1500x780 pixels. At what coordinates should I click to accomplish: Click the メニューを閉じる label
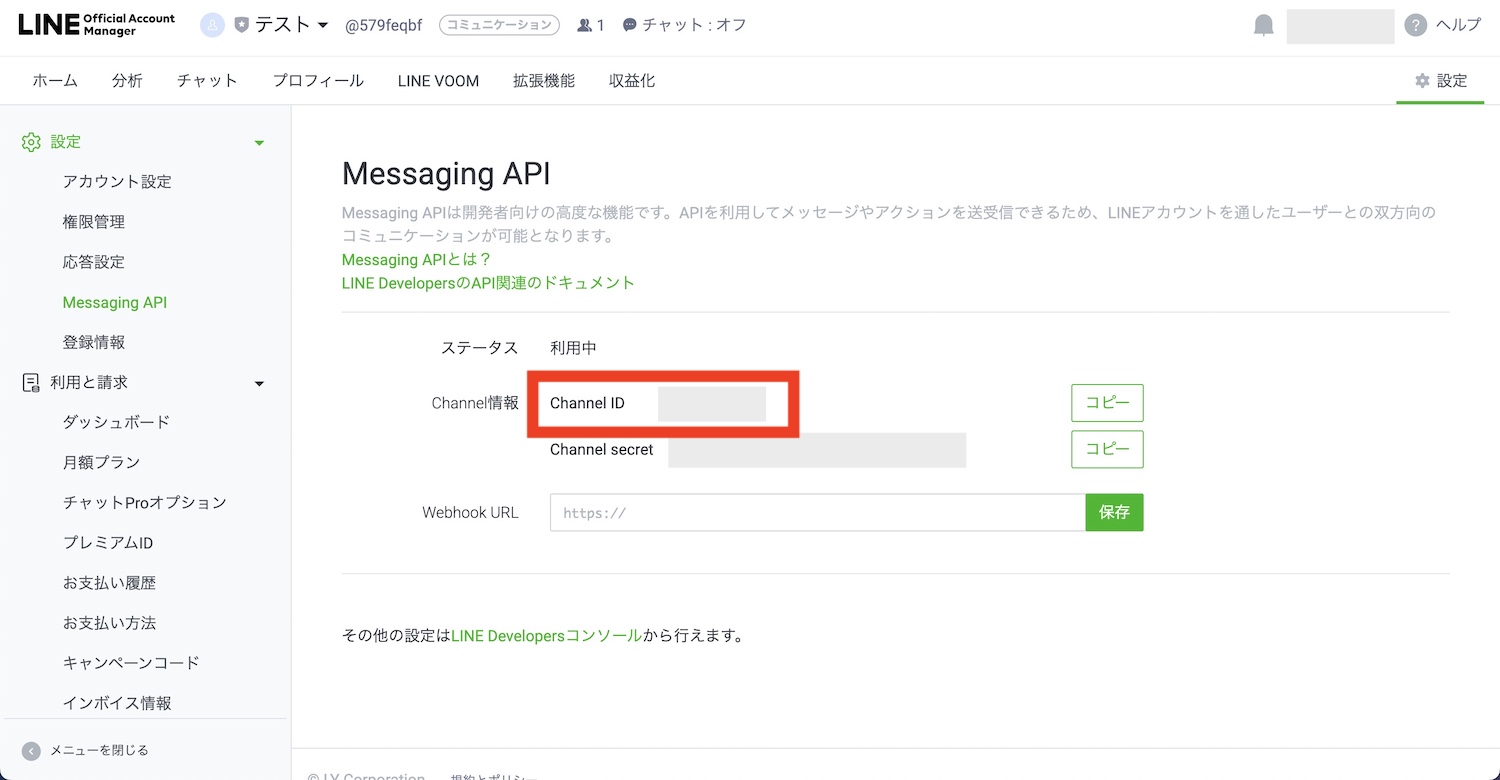[x=99, y=750]
